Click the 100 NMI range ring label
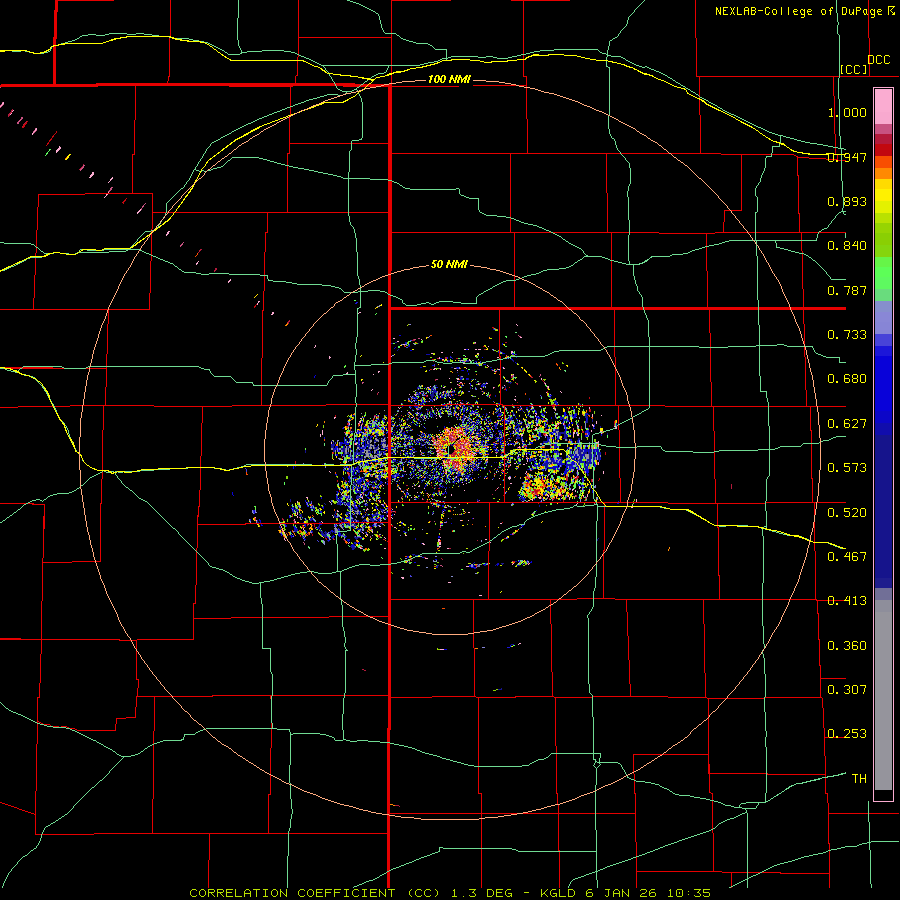This screenshot has width=900, height=900. [x=449, y=79]
